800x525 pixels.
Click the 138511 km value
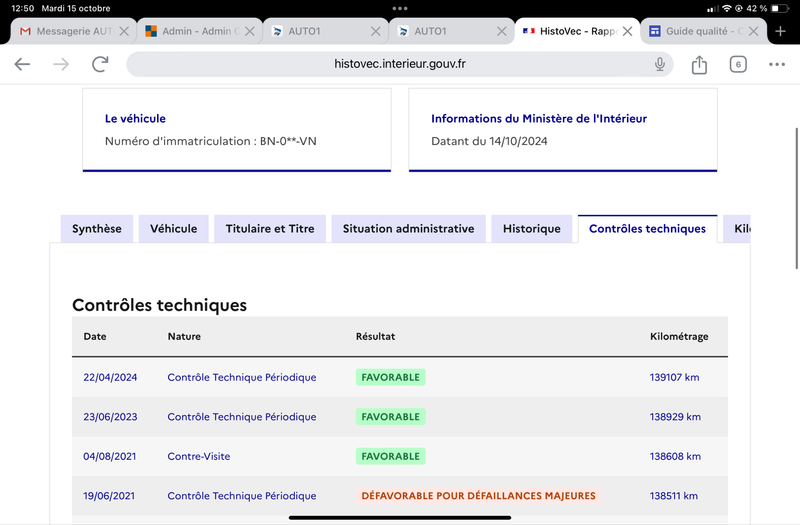point(673,496)
